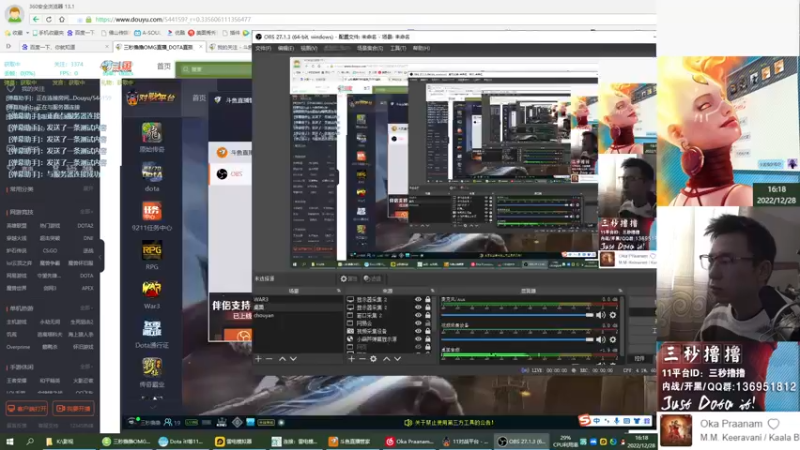The image size is (800, 450).
Task: Open OBS 文件(F) menu
Action: point(263,48)
